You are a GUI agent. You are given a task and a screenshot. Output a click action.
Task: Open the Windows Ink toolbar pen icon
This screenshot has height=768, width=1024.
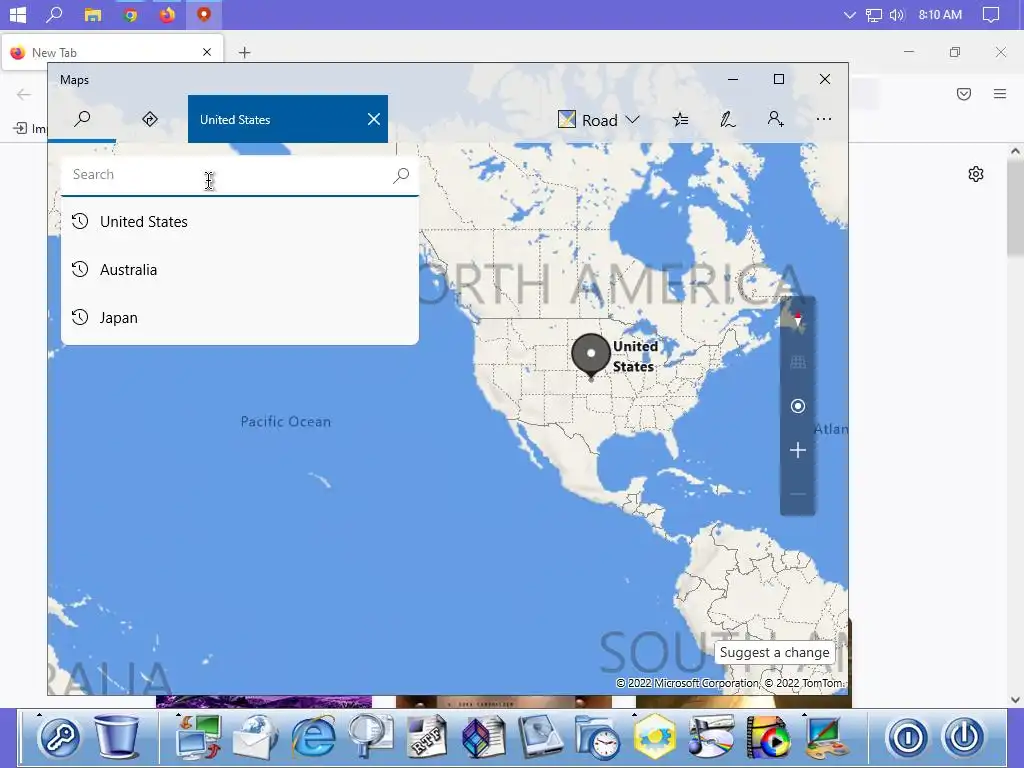tap(728, 119)
